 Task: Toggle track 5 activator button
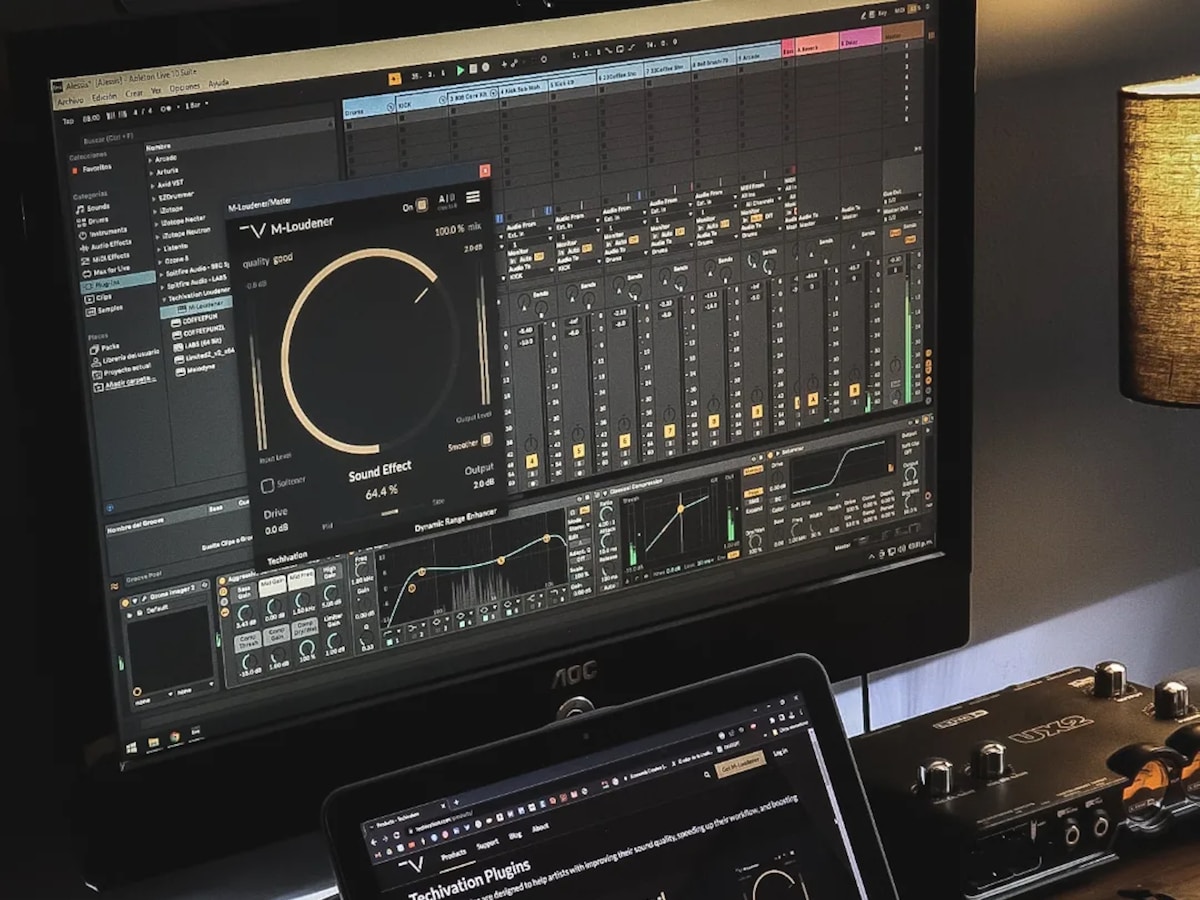[x=578, y=451]
